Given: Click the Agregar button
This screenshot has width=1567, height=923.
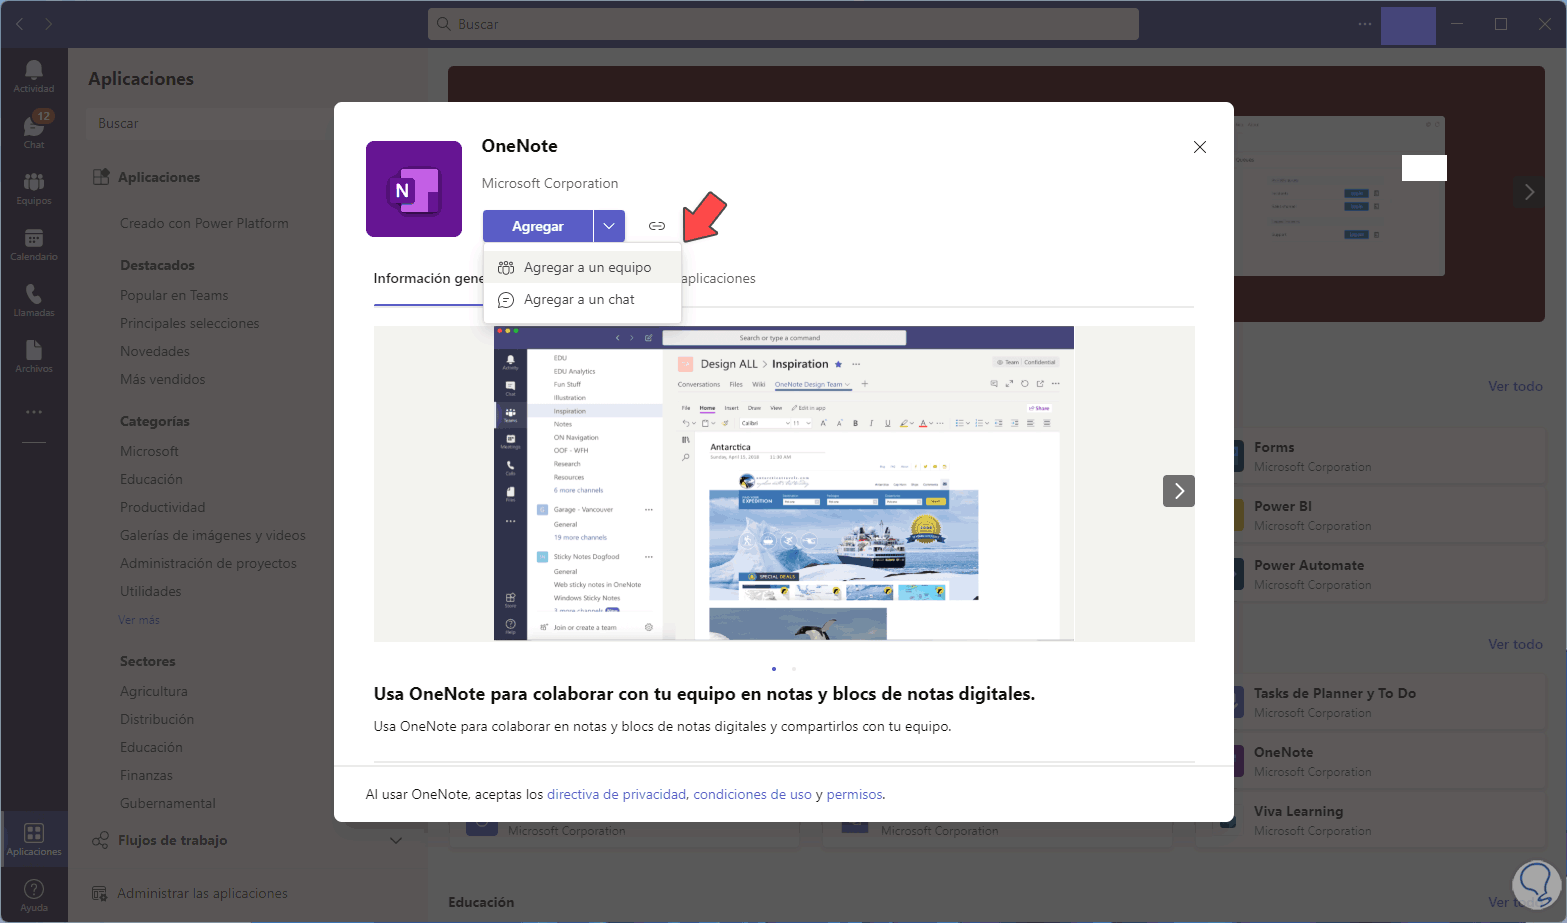Looking at the screenshot, I should tap(538, 226).
